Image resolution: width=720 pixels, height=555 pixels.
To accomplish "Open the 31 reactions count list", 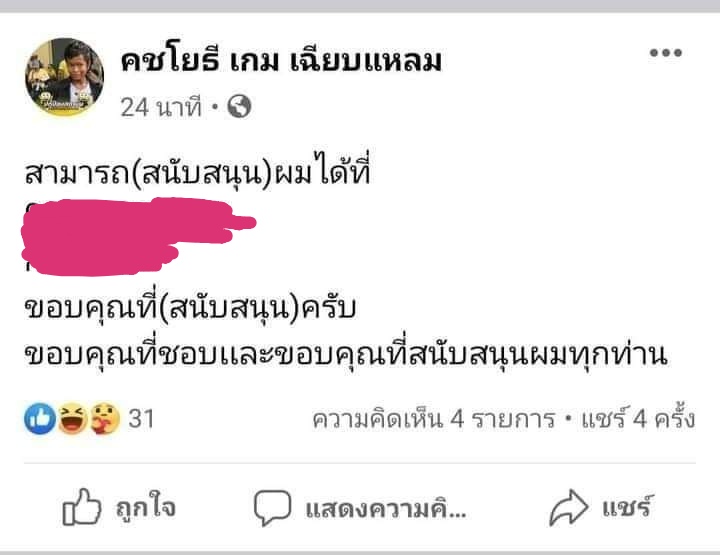I will click(141, 419).
